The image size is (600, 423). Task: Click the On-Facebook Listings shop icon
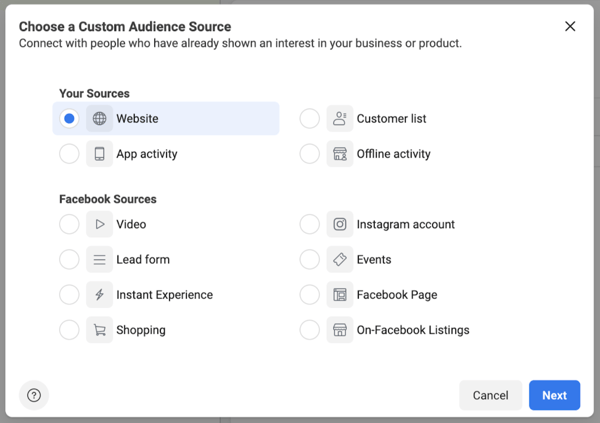[340, 330]
